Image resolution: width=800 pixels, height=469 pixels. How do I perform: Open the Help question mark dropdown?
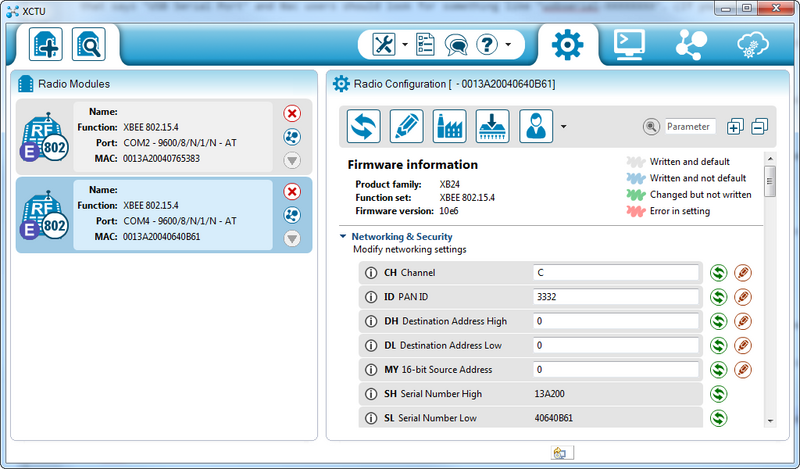[x=509, y=45]
